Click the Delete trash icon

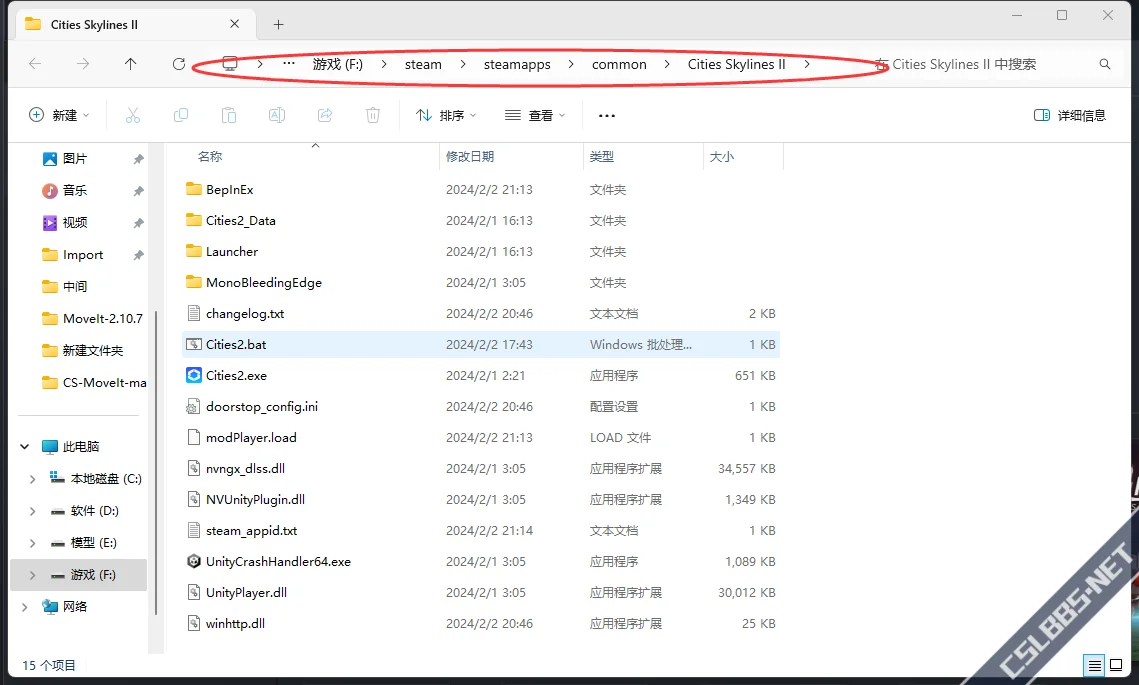point(373,115)
